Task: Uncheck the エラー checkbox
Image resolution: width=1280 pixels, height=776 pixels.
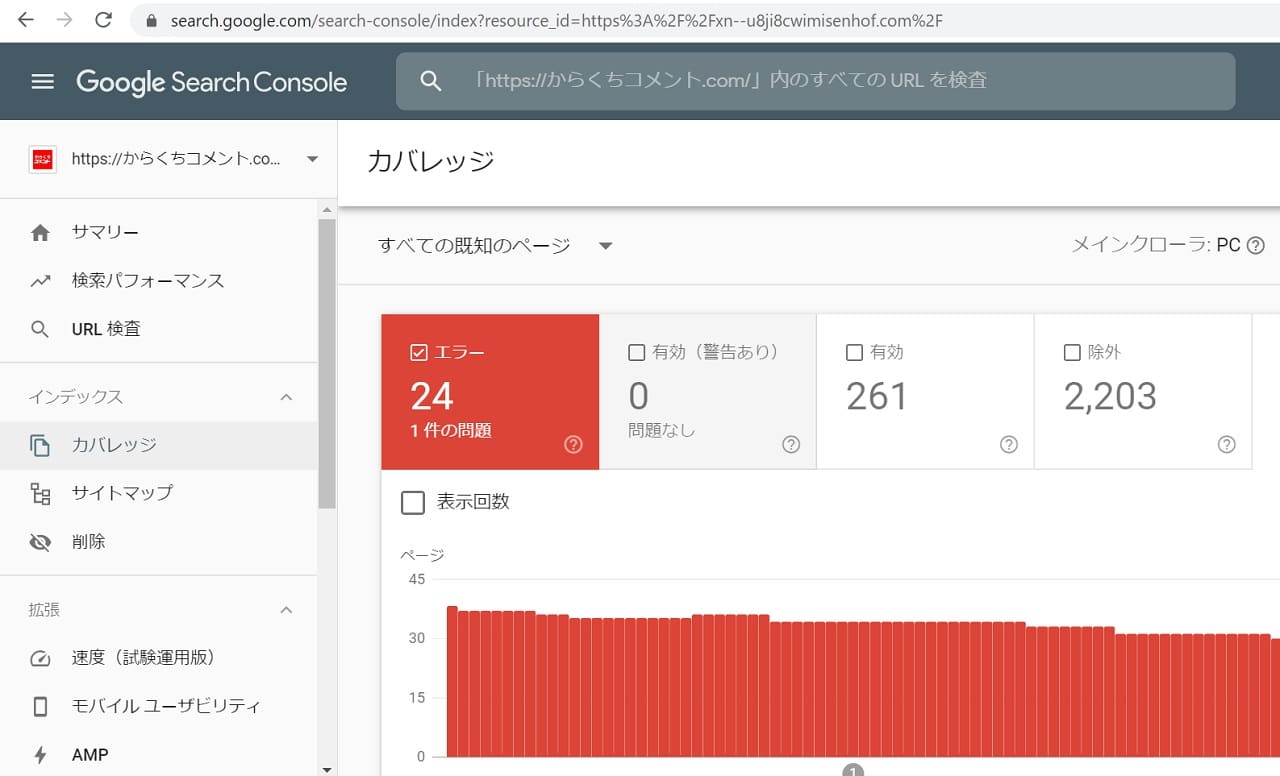Action: click(x=420, y=352)
